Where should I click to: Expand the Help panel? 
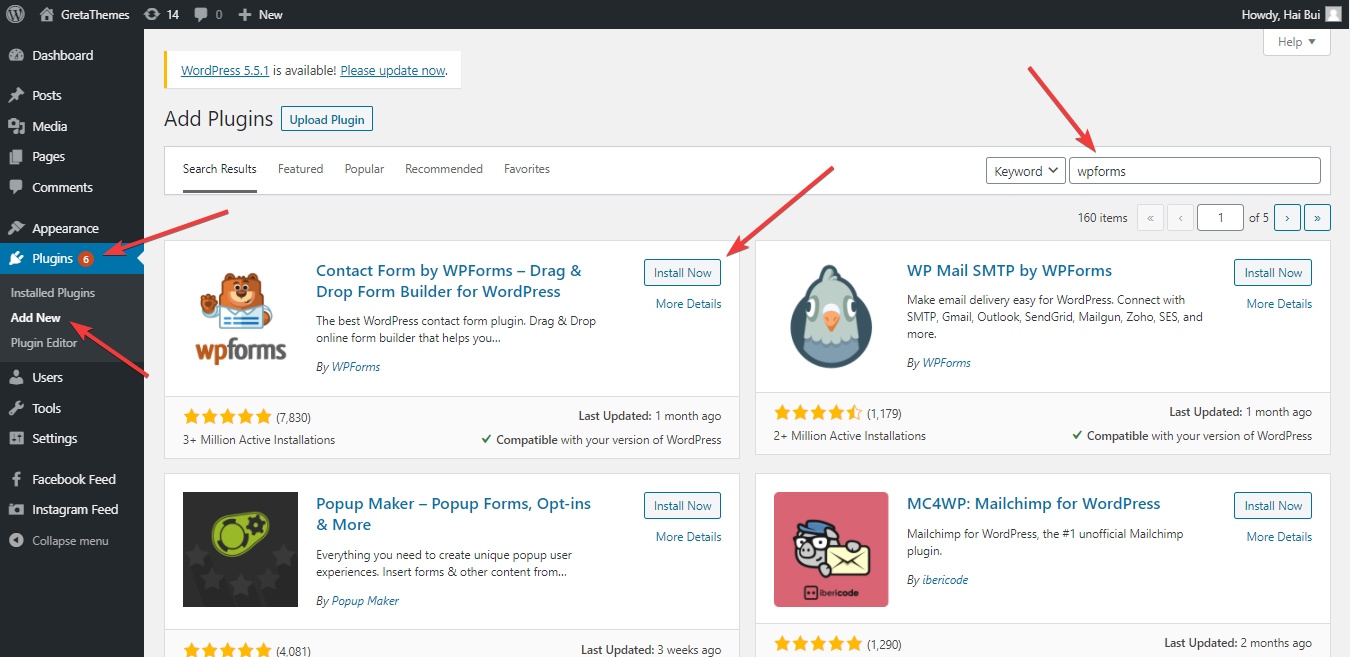click(1296, 41)
